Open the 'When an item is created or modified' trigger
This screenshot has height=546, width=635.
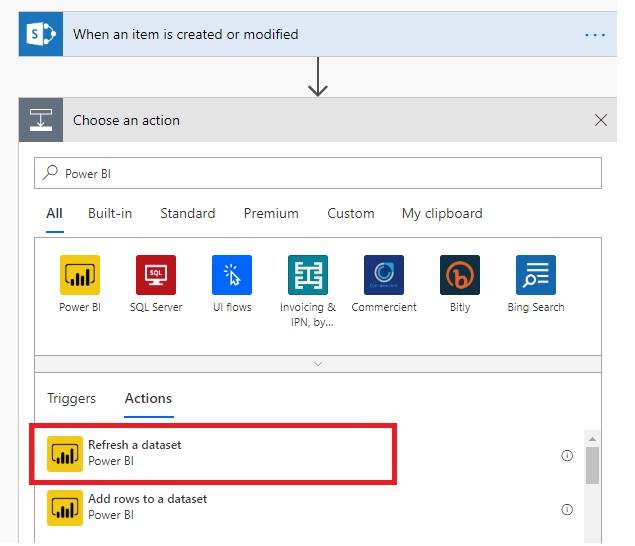tap(318, 34)
